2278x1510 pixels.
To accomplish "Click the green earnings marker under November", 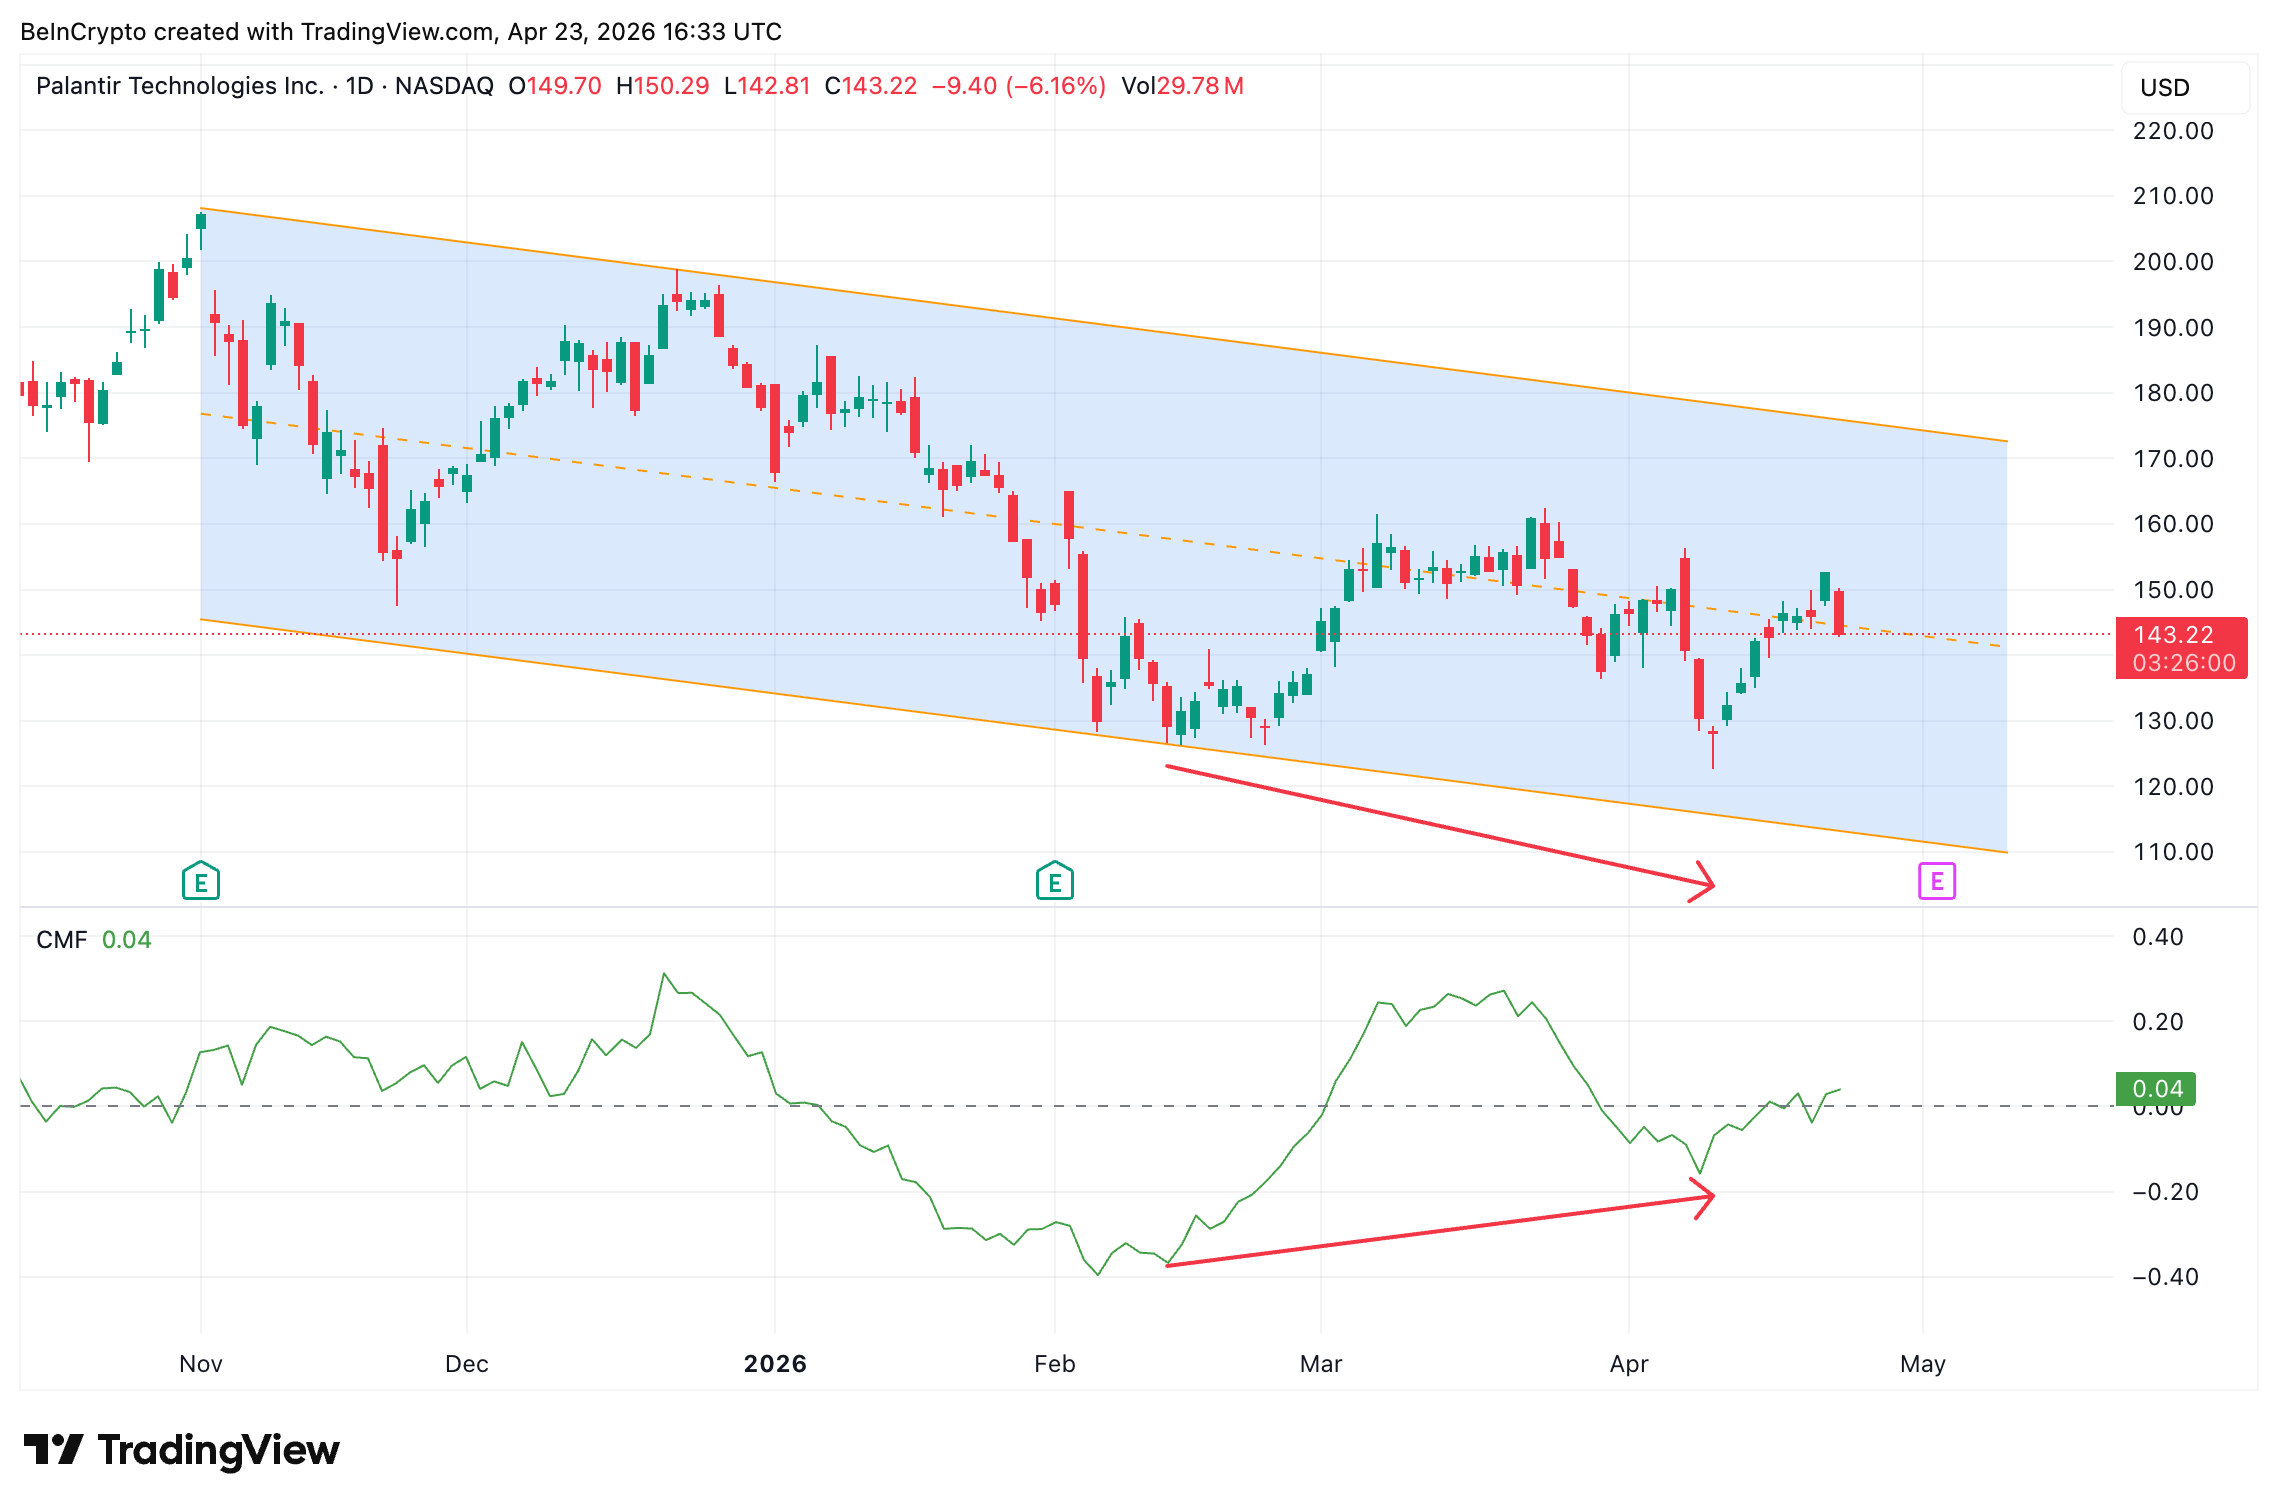I will coord(200,882).
